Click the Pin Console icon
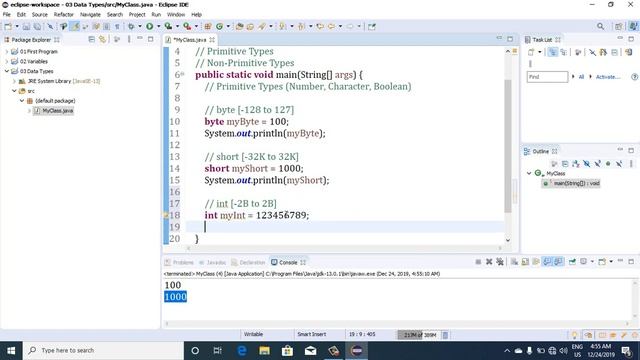Viewport: 640px width, 360px height. (572, 262)
